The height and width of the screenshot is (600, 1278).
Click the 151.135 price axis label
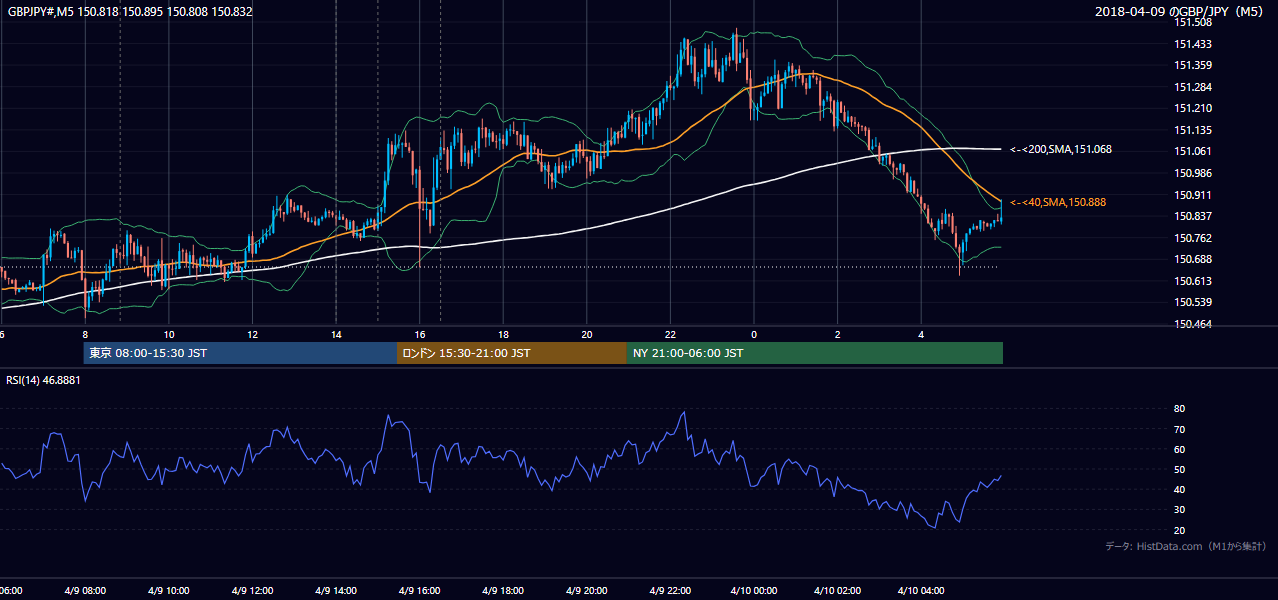pyautogui.click(x=1192, y=130)
